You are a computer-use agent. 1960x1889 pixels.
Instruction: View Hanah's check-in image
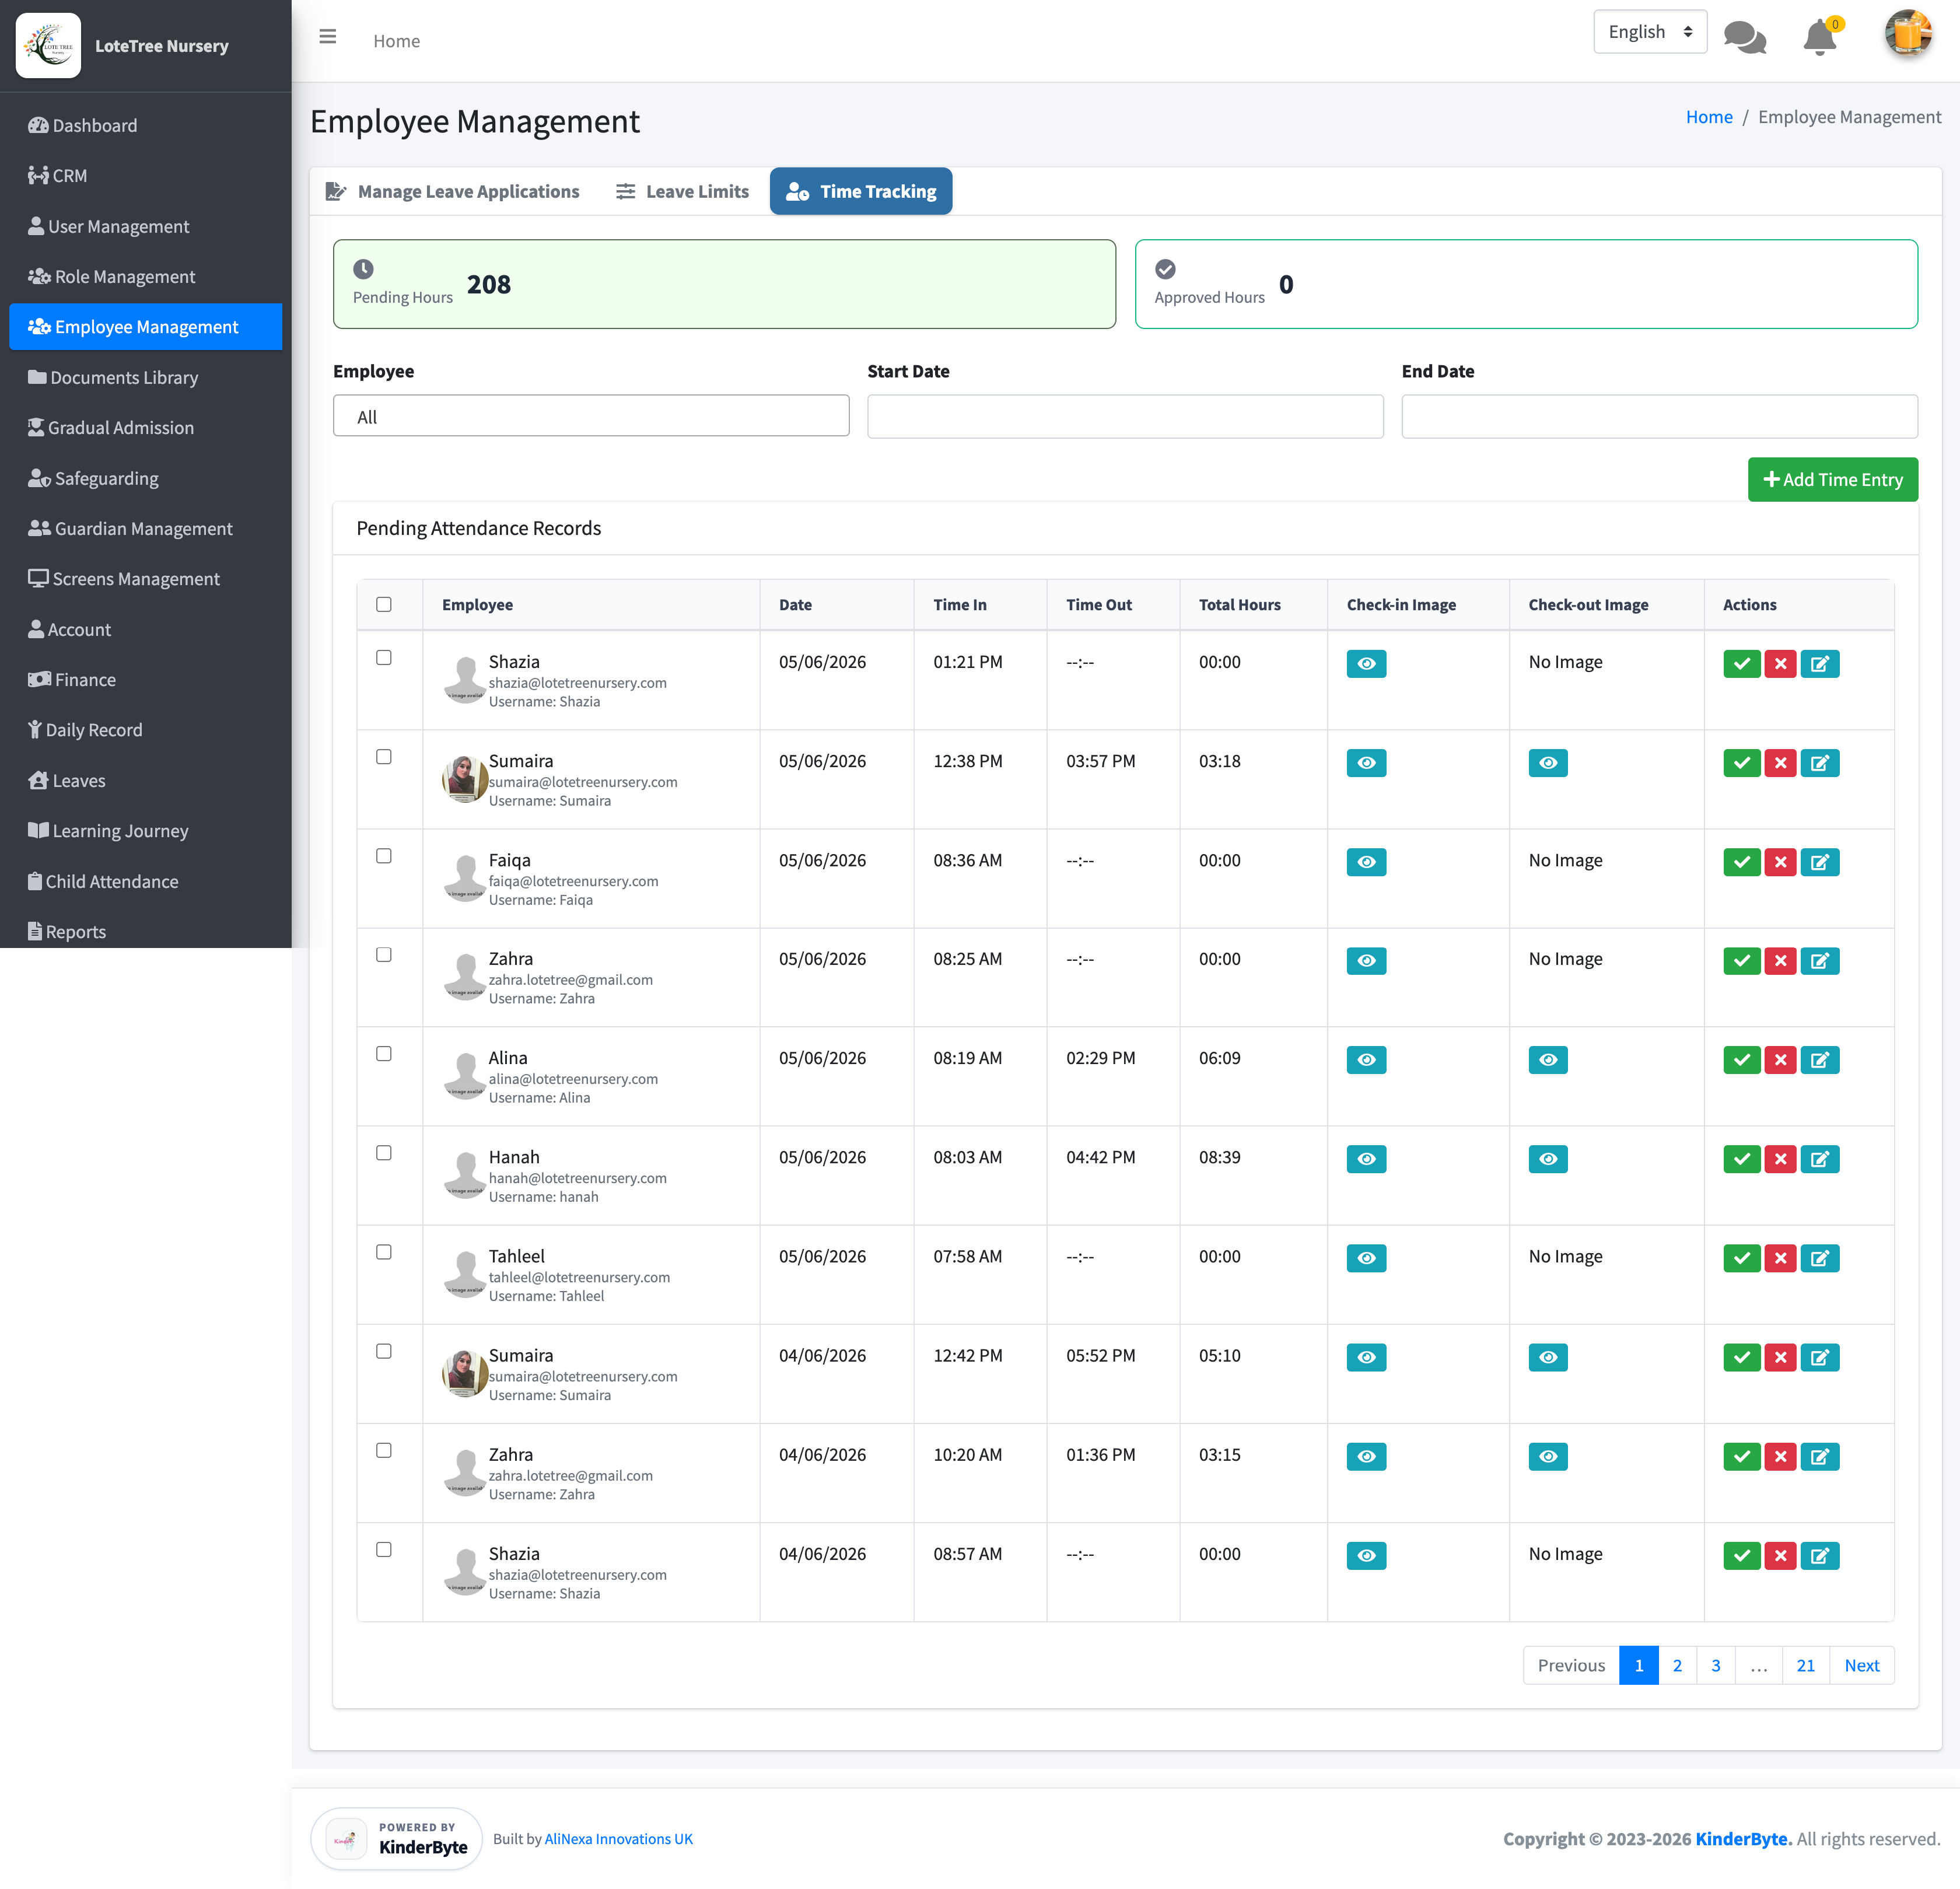pos(1366,1159)
